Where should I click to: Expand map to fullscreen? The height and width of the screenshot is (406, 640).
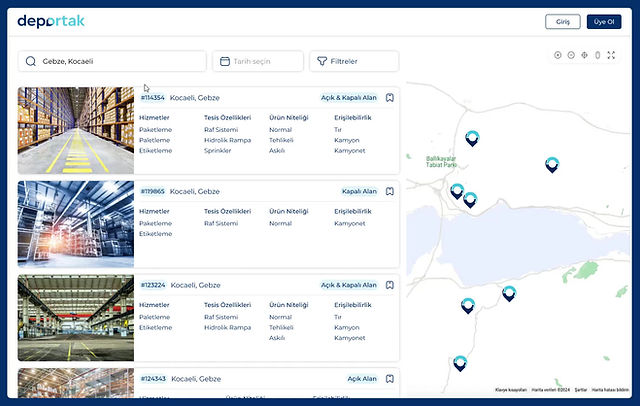[611, 55]
